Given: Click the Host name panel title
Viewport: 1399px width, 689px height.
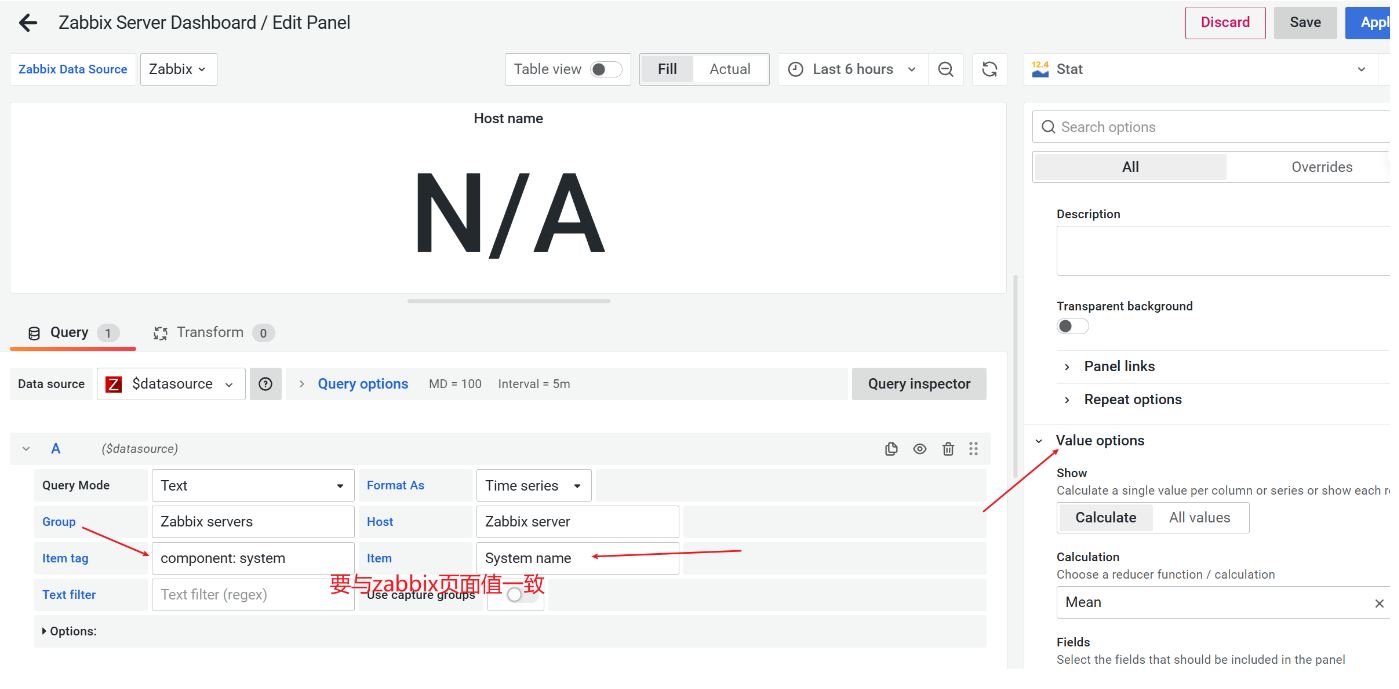Looking at the screenshot, I should (x=508, y=118).
